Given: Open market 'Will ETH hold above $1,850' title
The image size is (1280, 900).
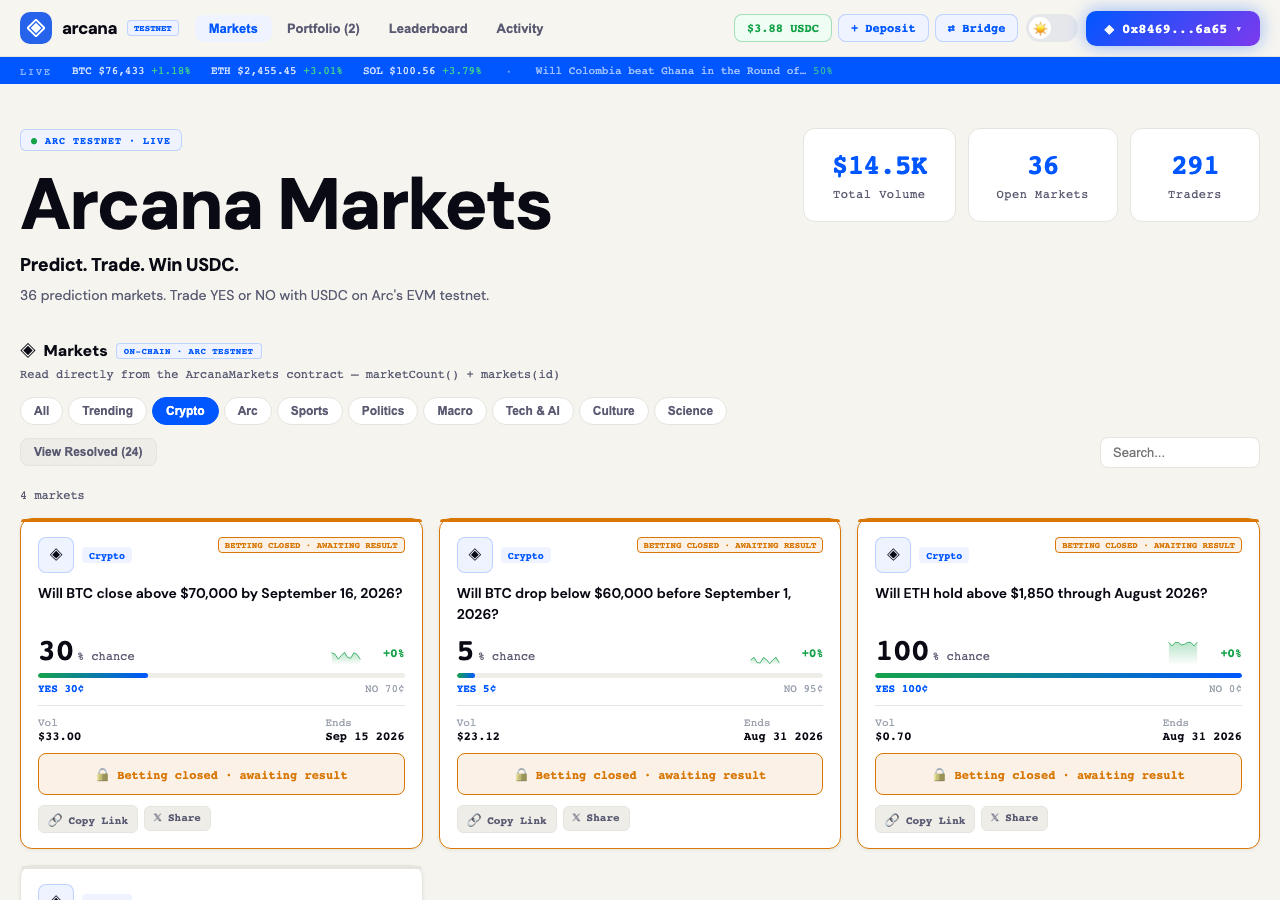Looking at the screenshot, I should tap(1041, 593).
